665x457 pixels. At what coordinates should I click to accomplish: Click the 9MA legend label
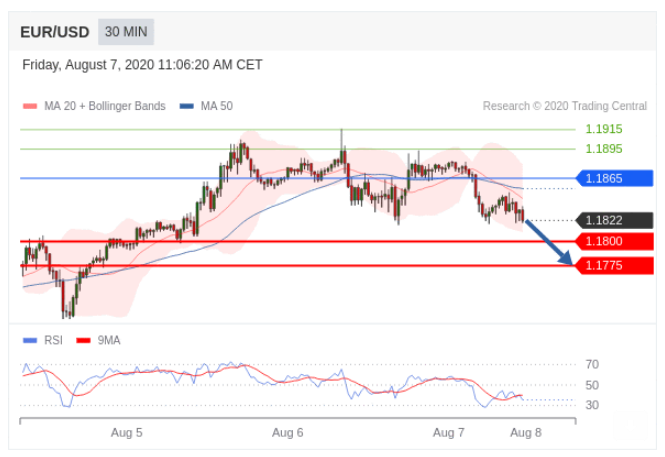[x=109, y=340]
